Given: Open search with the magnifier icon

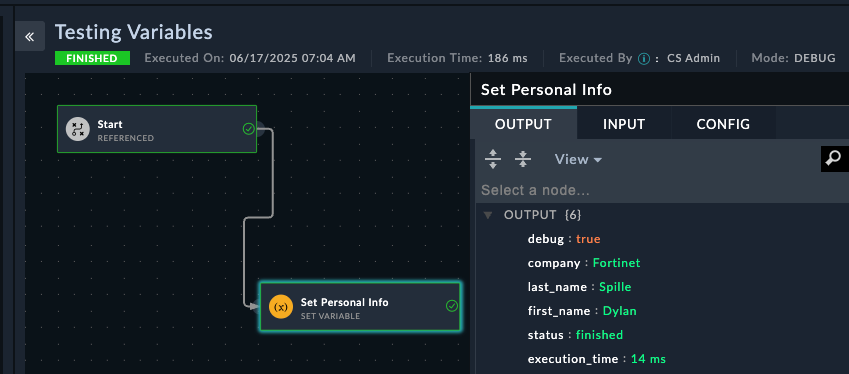Looking at the screenshot, I should click(x=834, y=159).
